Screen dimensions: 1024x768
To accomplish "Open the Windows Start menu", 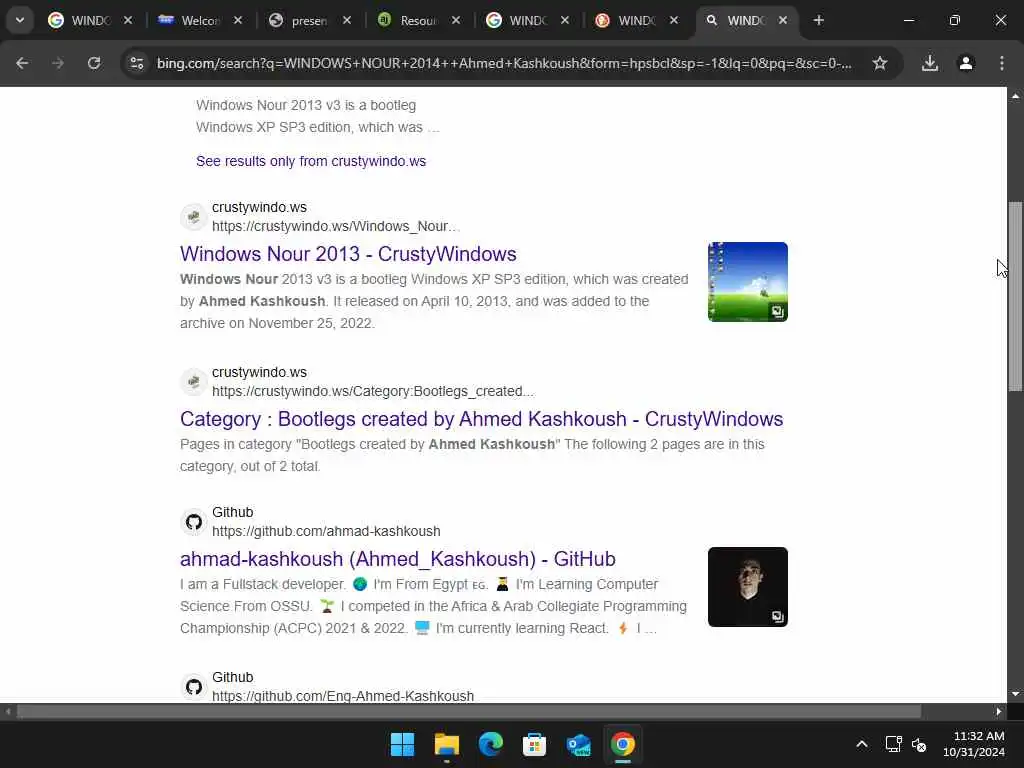I will (x=402, y=744).
